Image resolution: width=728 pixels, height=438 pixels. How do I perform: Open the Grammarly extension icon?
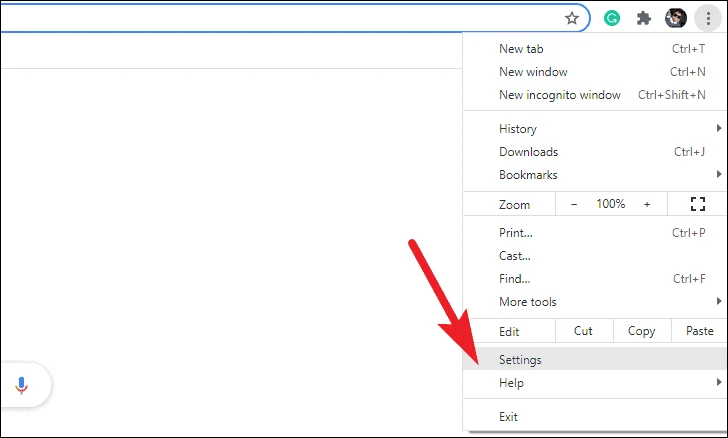pos(612,19)
